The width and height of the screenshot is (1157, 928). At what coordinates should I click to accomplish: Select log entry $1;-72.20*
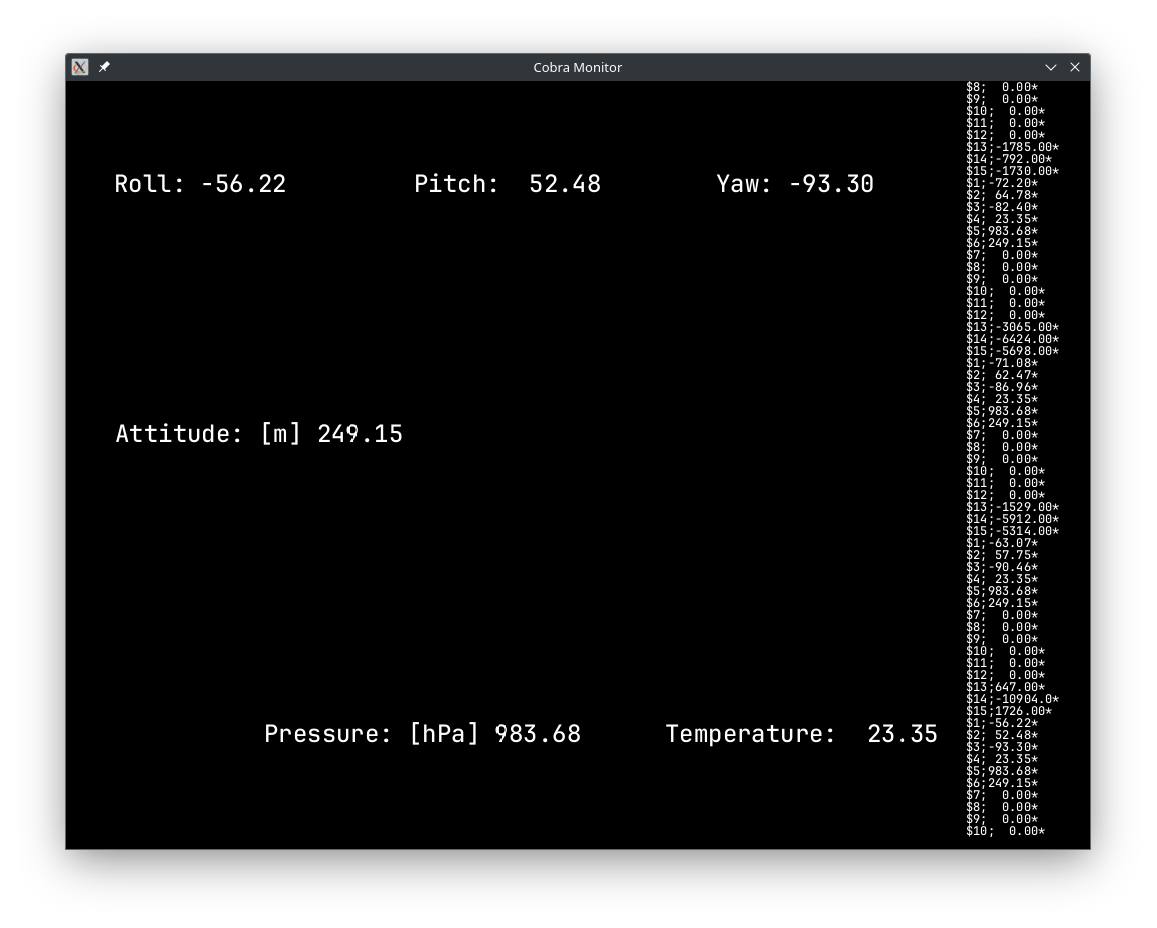click(x=1002, y=183)
